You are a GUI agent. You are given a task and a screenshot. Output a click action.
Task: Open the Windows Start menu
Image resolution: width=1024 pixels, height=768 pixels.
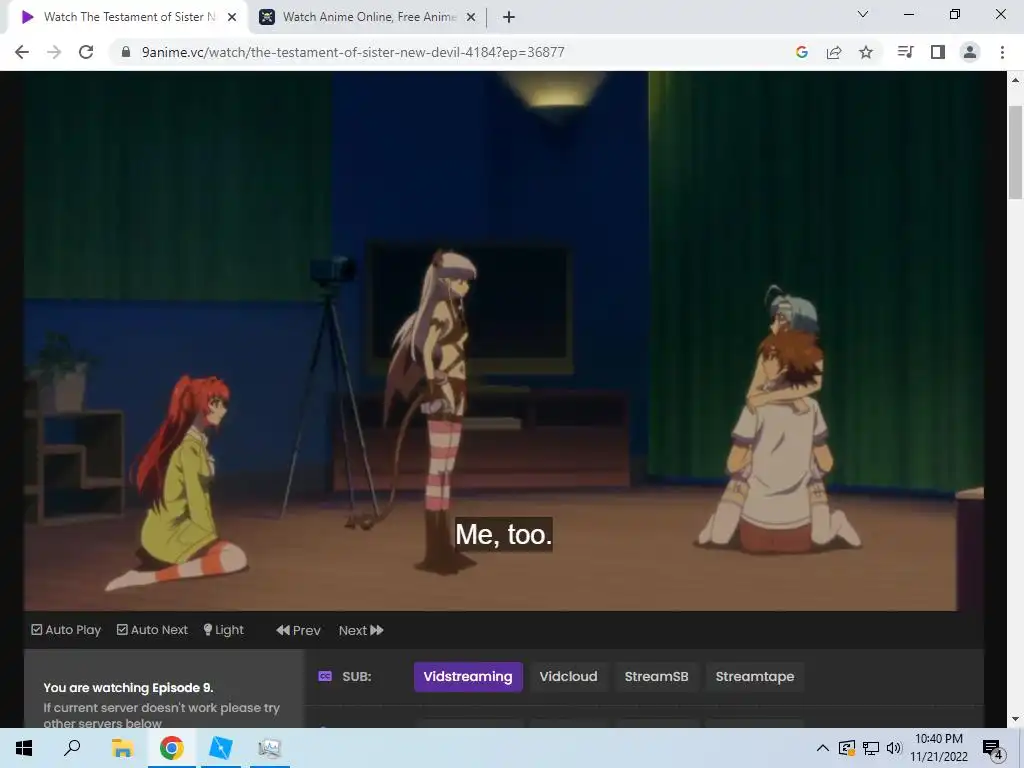coord(24,748)
